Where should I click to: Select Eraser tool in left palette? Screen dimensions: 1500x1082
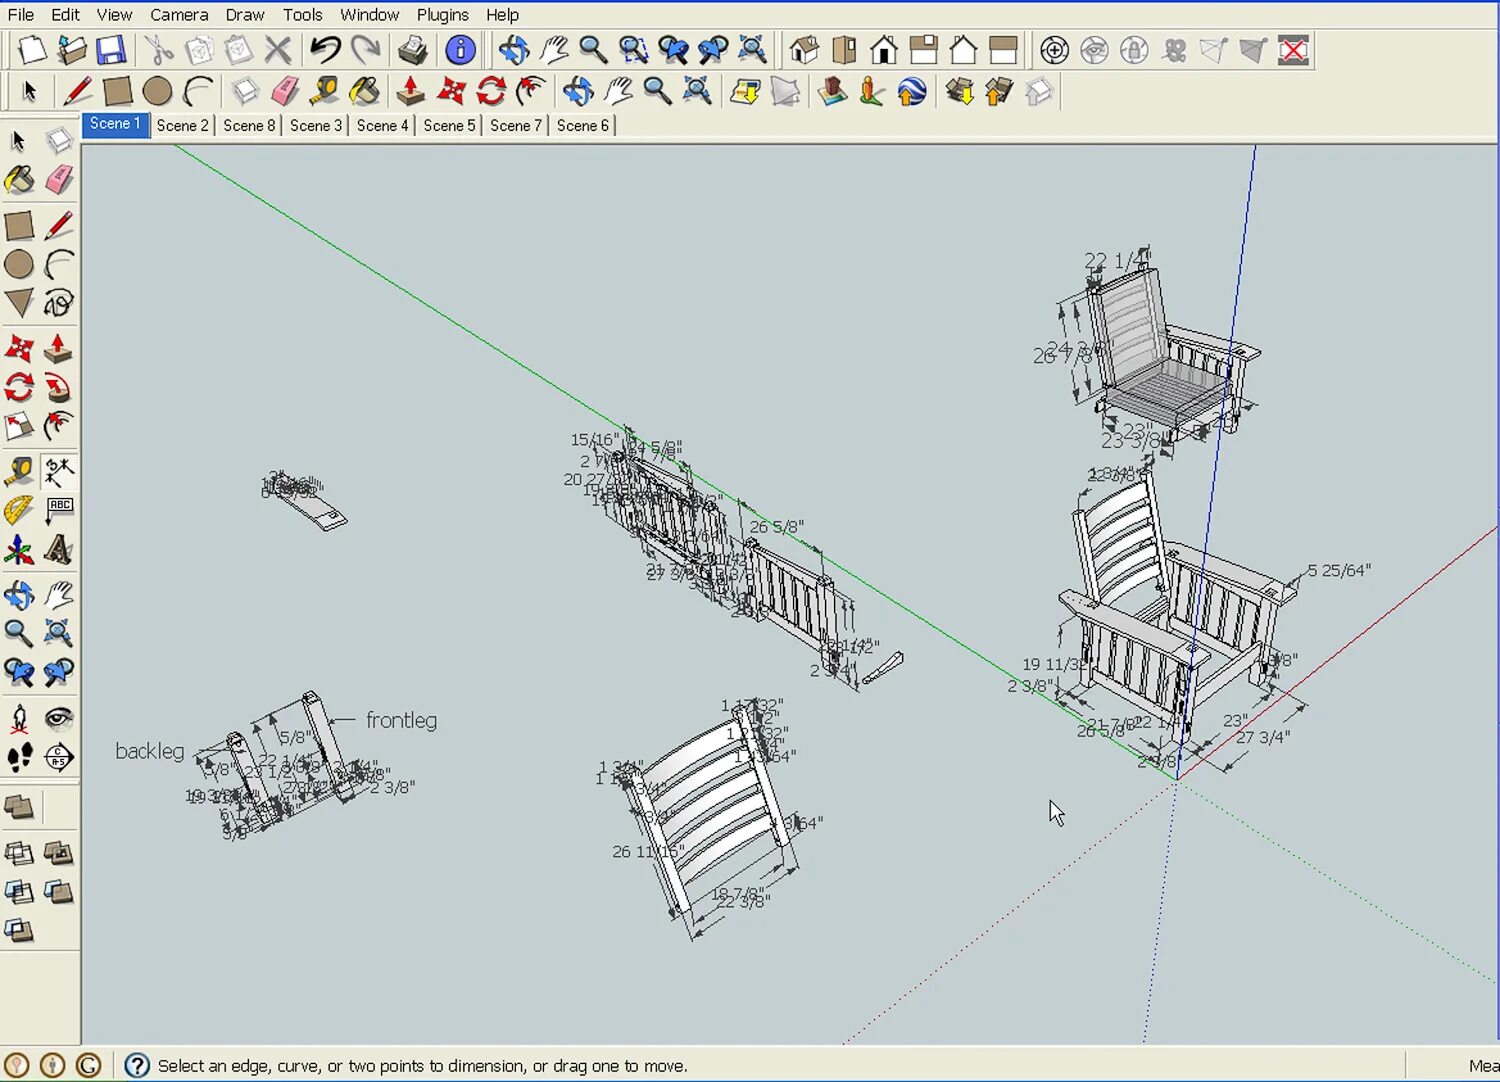point(59,180)
